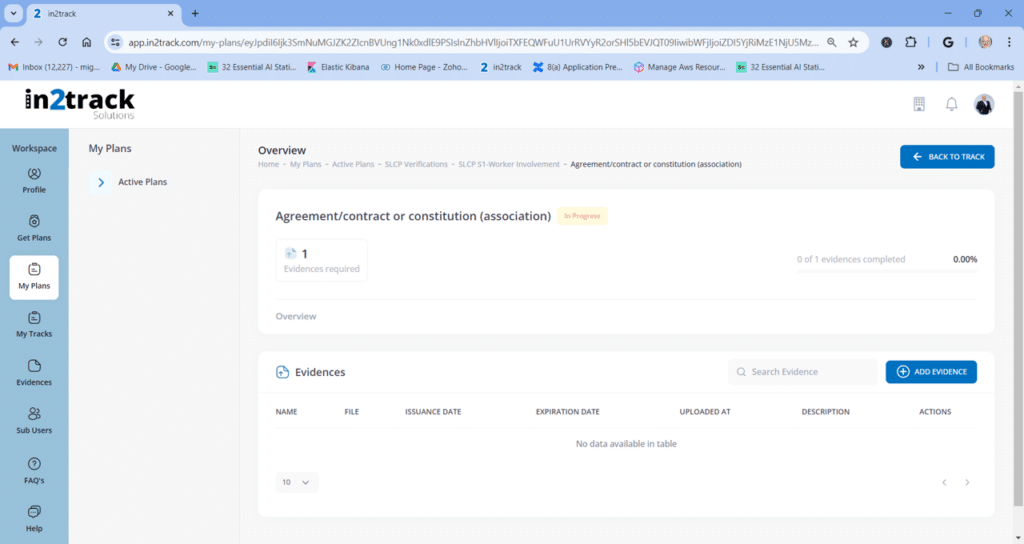Viewport: 1024px width, 544px height.
Task: Open SLCP Verifications breadcrumb link
Action: [416, 164]
